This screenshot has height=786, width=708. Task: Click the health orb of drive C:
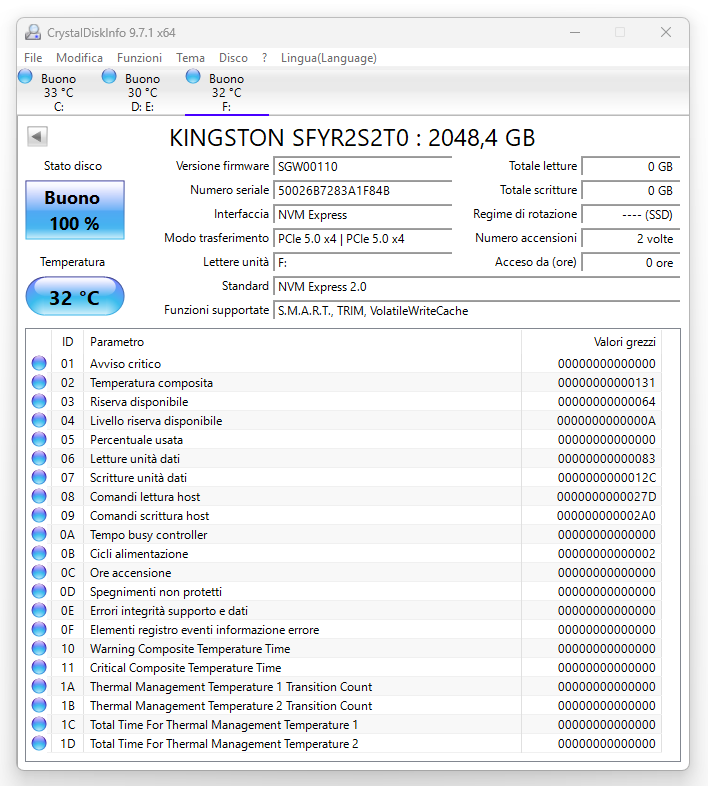tap(26, 77)
